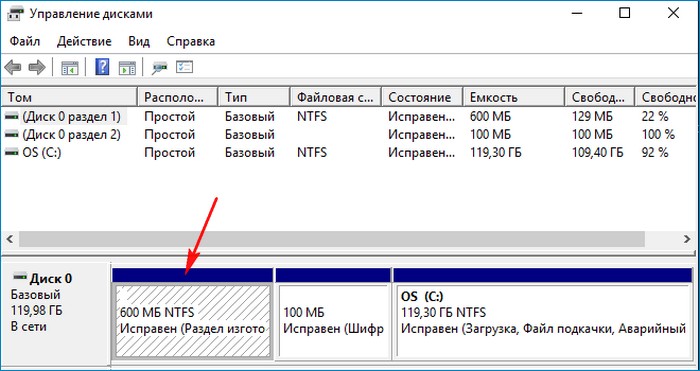
Task: Sort by the Файловая с... column header
Action: click(x=336, y=97)
